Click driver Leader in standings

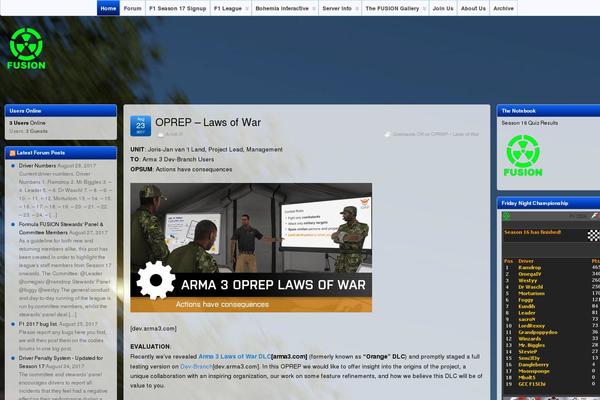(527, 313)
